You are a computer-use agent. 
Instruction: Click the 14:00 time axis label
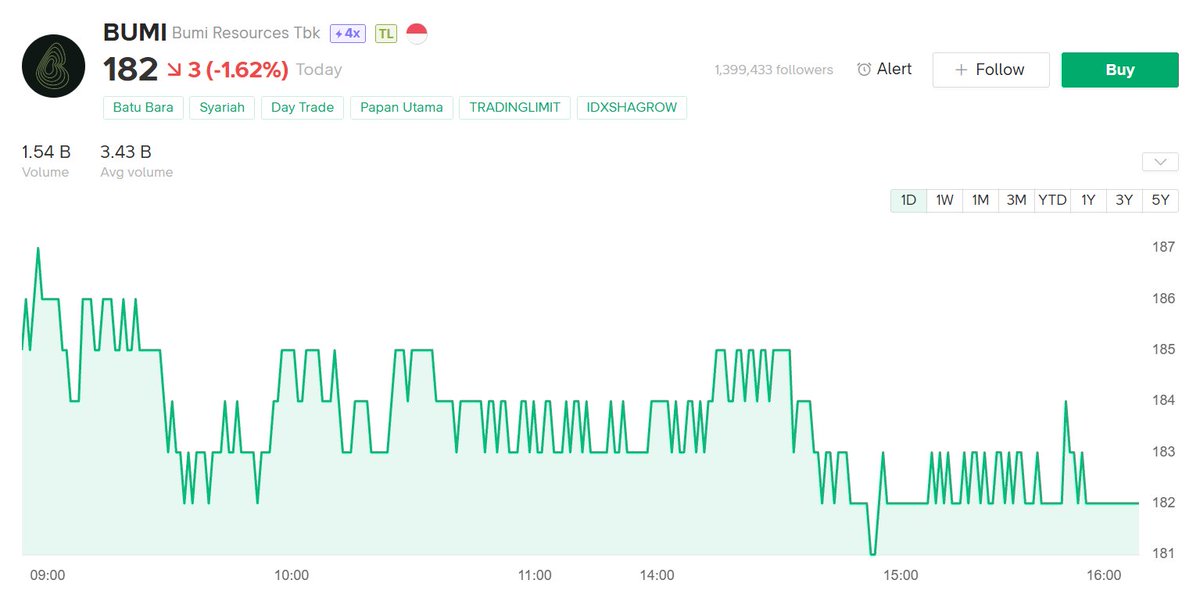(657, 575)
